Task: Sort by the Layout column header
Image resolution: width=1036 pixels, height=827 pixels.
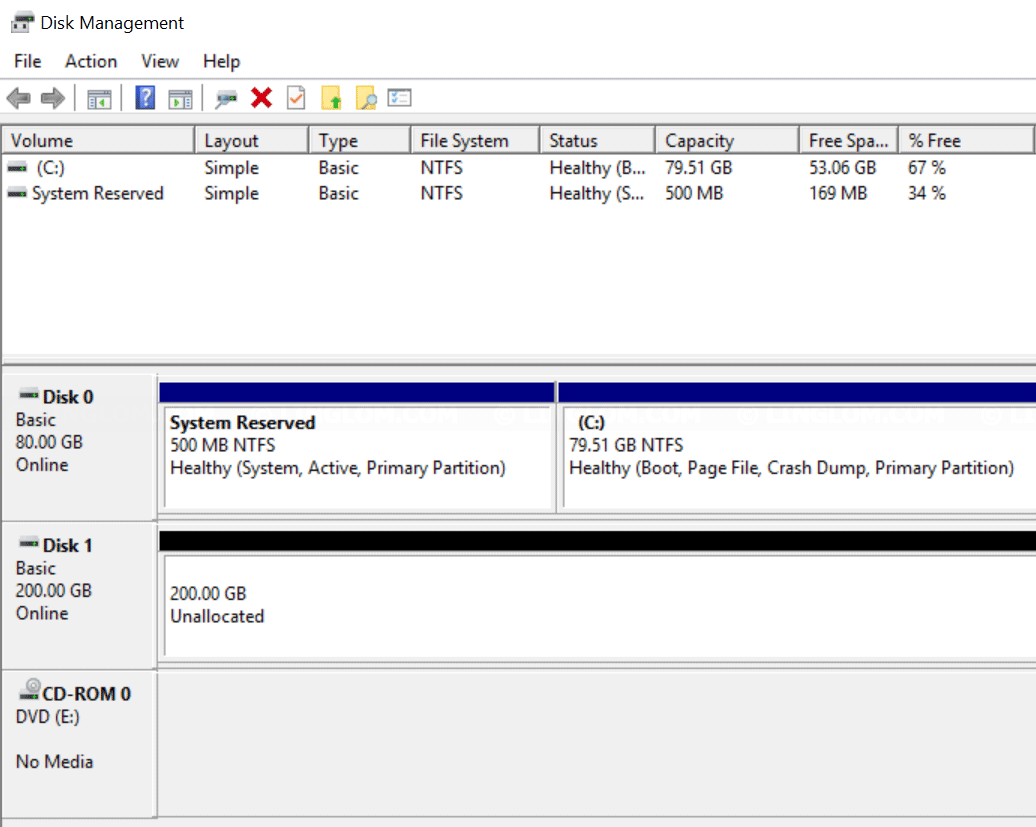Action: (x=252, y=141)
